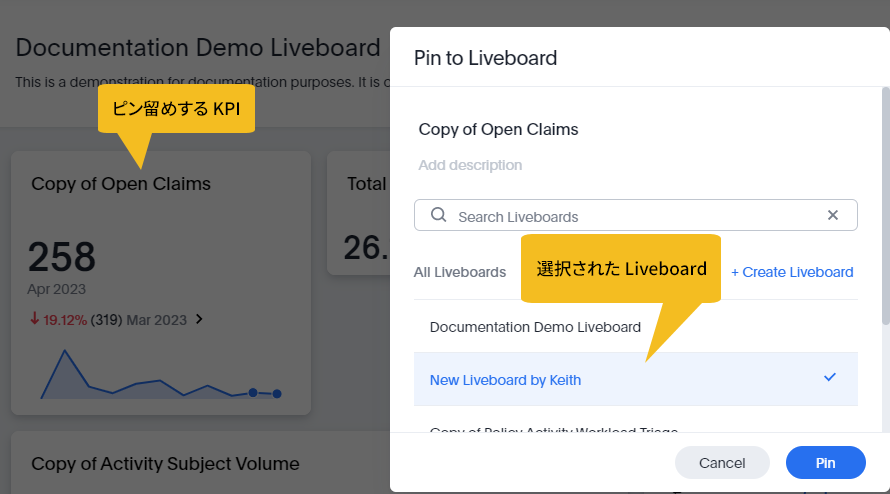Click the dialog's vertical scrollbar
The height and width of the screenshot is (494, 890).
885,206
